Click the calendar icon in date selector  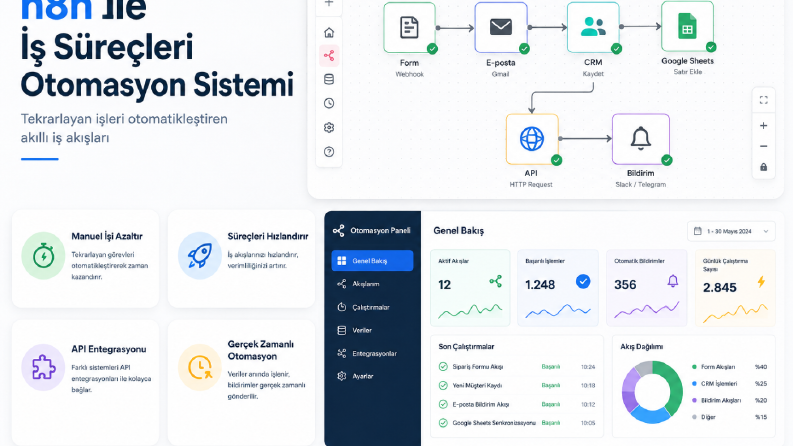698,231
